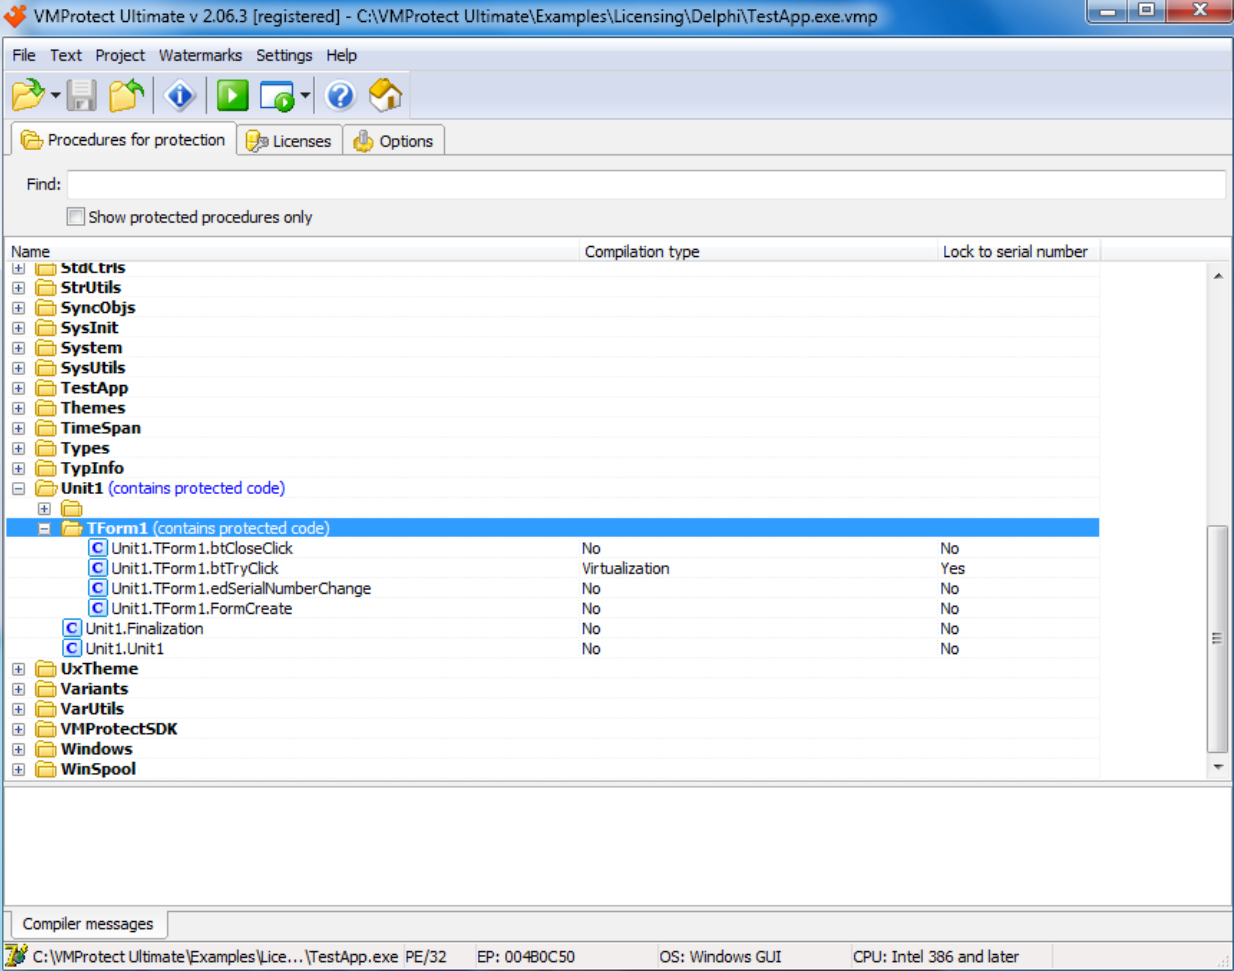Expand the TestApp folder node
Screen dimensions: 1234x971
[19, 388]
